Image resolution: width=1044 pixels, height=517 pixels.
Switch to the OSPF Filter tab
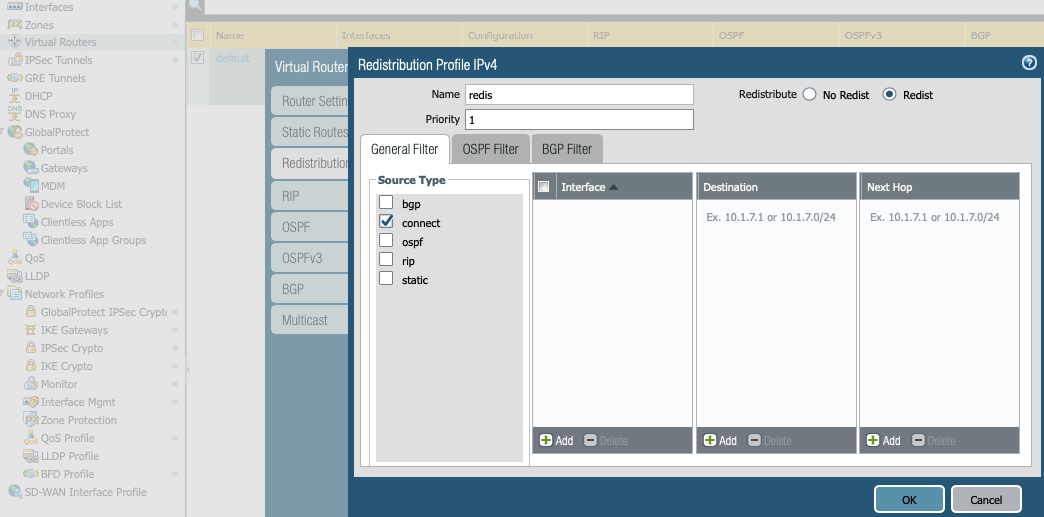click(x=490, y=149)
